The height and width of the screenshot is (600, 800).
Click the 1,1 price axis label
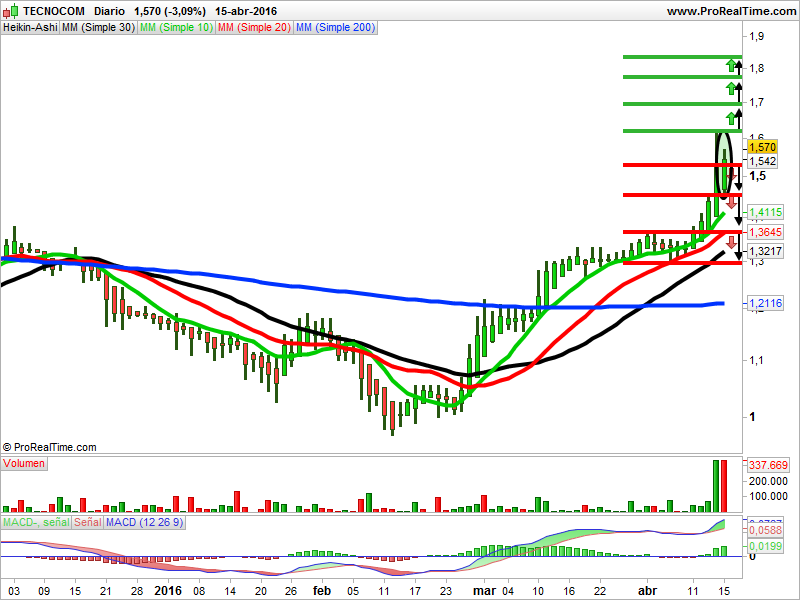point(757,360)
